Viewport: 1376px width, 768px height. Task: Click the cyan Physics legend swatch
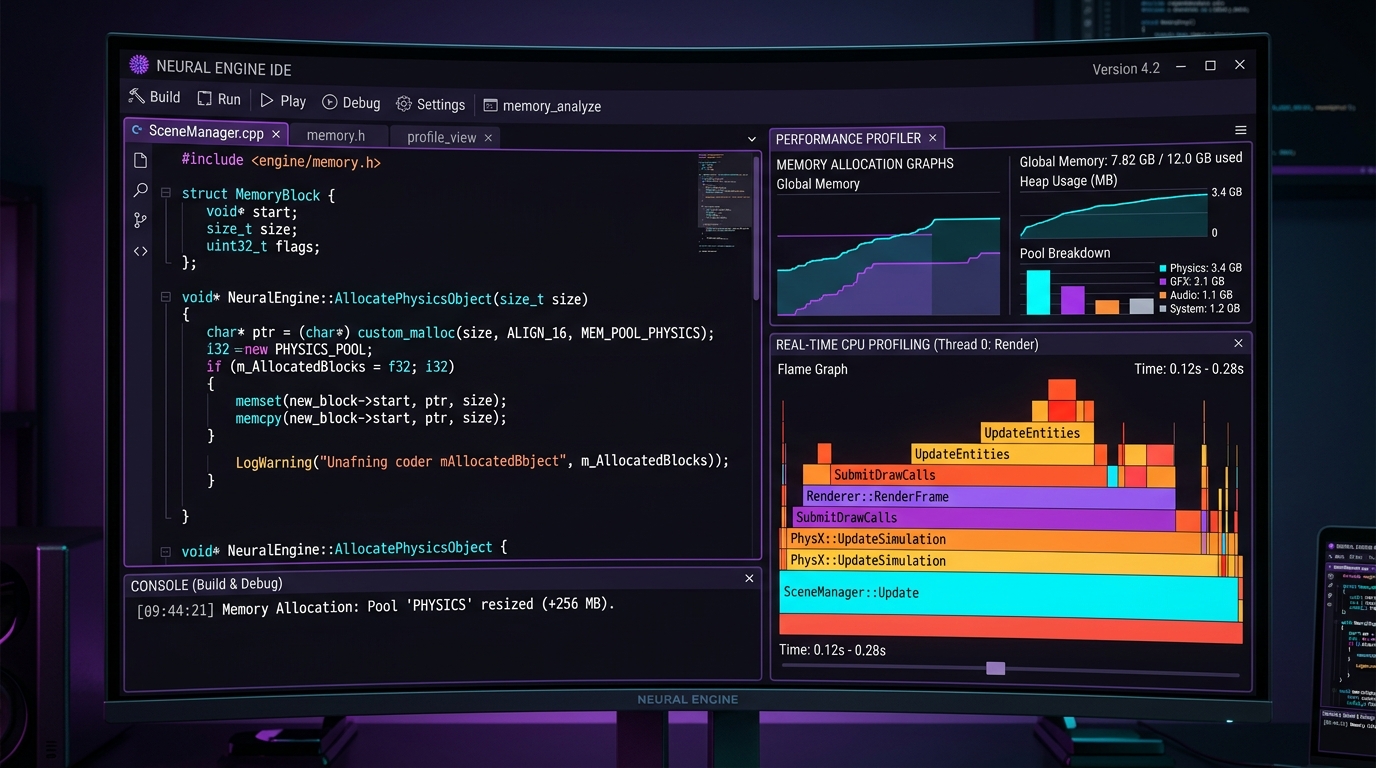pos(1162,268)
